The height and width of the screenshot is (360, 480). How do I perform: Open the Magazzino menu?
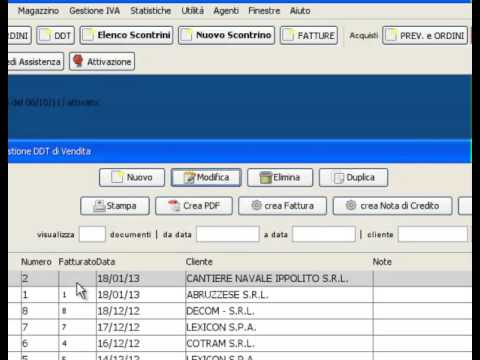coord(38,11)
